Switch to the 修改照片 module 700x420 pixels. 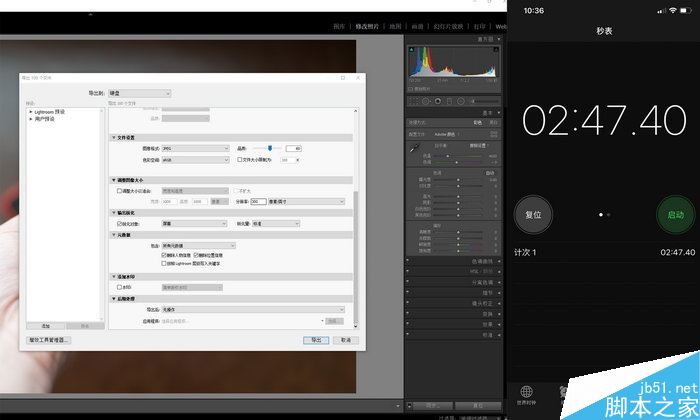coord(367,26)
